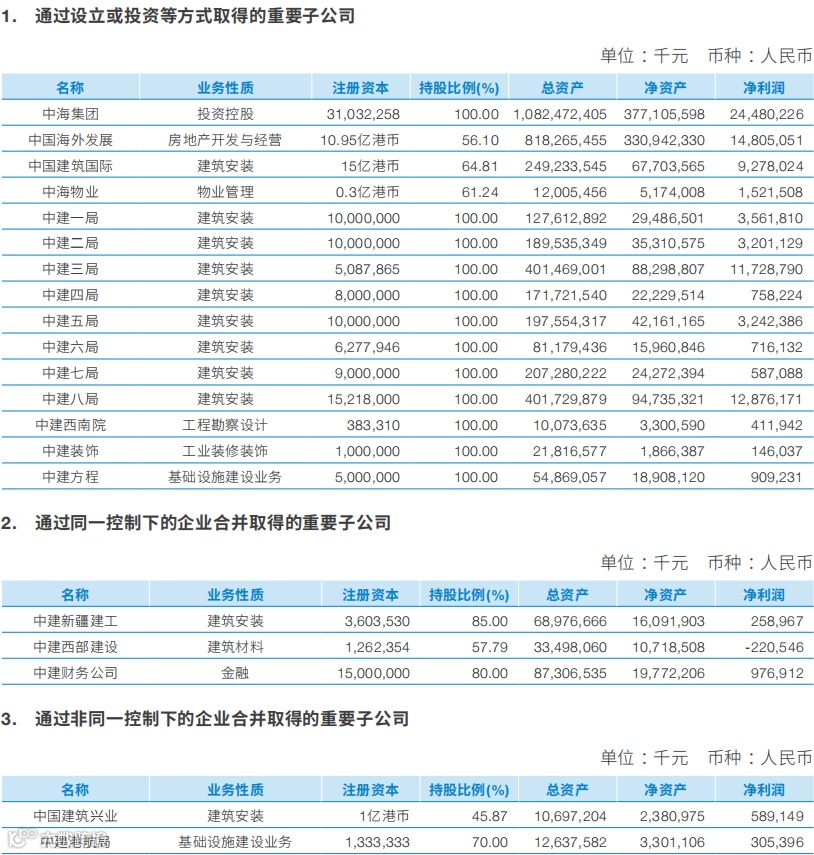Click registered capital "10.95亿港币"
Viewport: 814px width, 855px height.
pos(360,140)
